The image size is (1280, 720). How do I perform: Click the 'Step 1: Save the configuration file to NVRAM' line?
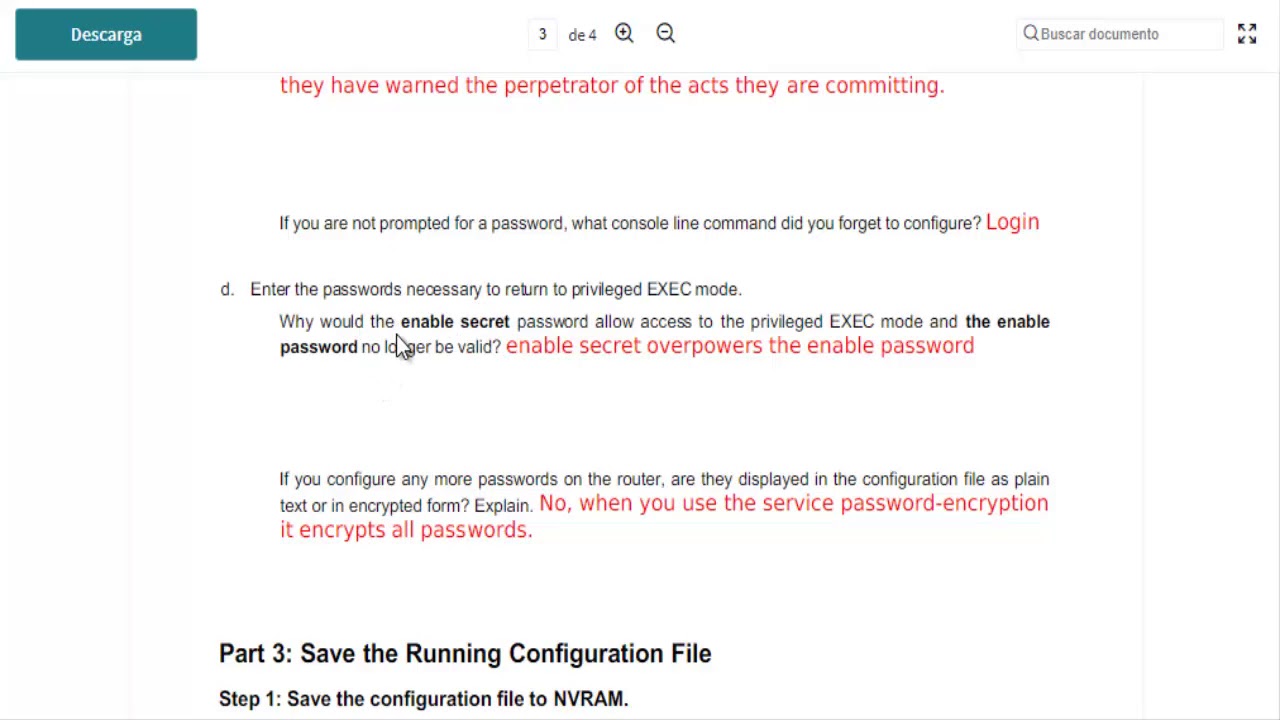click(423, 699)
